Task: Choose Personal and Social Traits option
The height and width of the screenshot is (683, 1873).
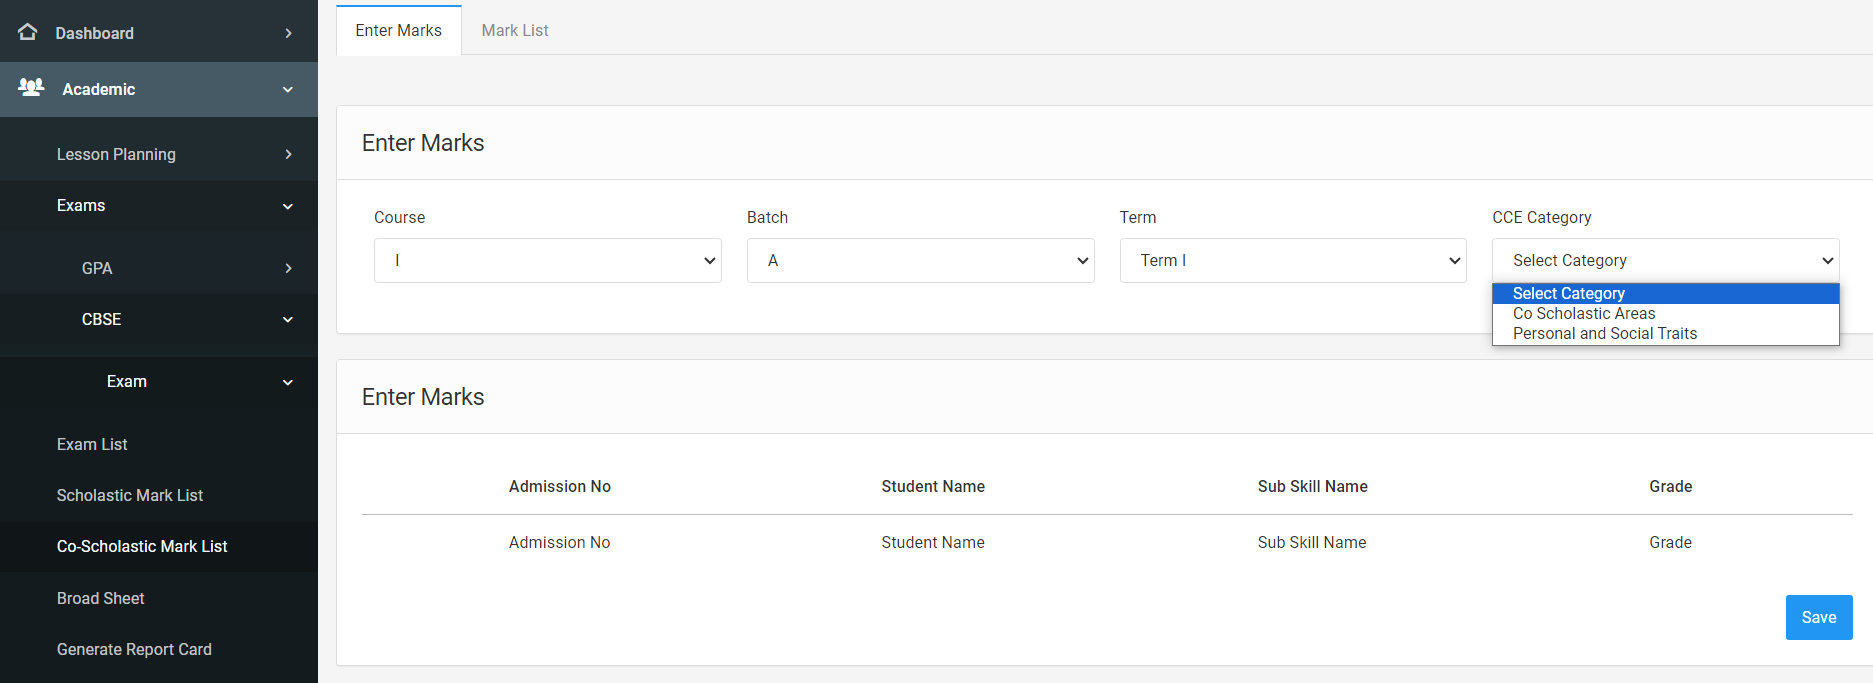Action: [x=1604, y=334]
